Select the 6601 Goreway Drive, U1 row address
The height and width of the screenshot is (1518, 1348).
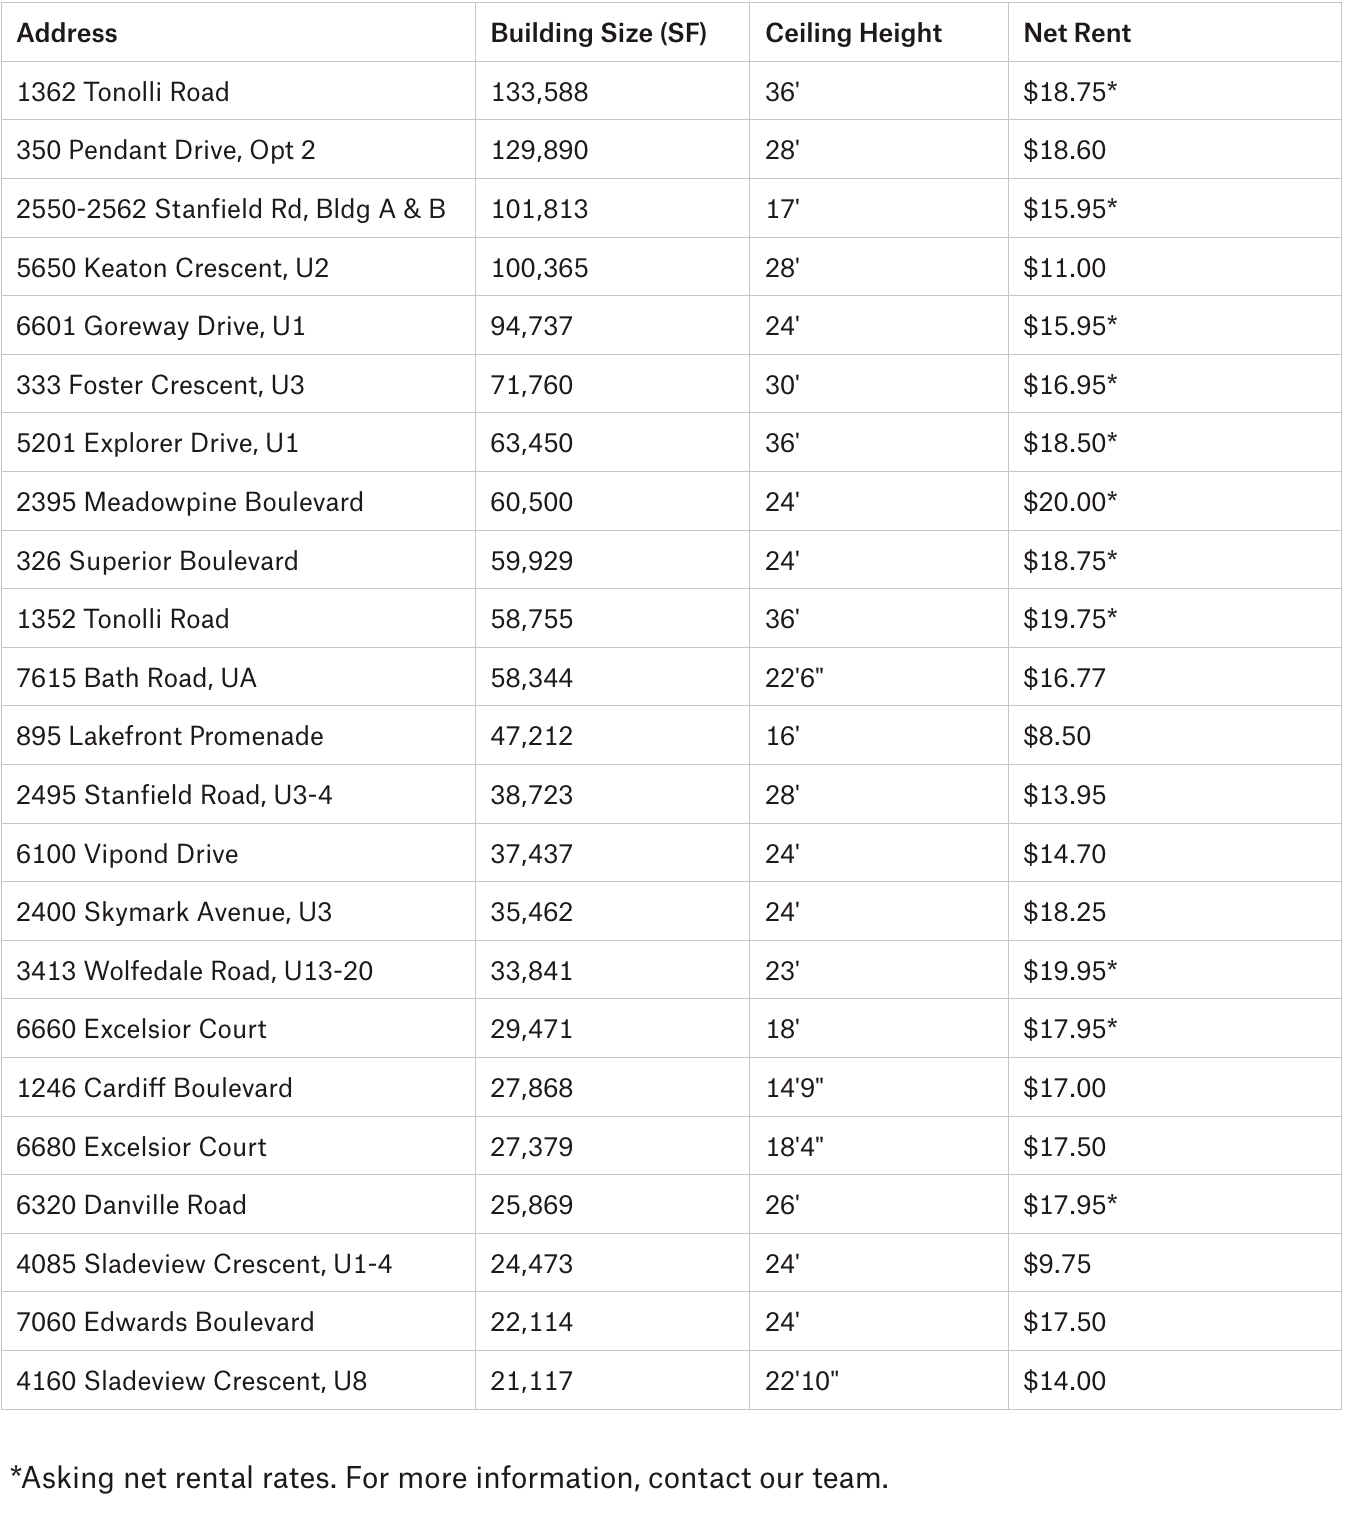[161, 326]
